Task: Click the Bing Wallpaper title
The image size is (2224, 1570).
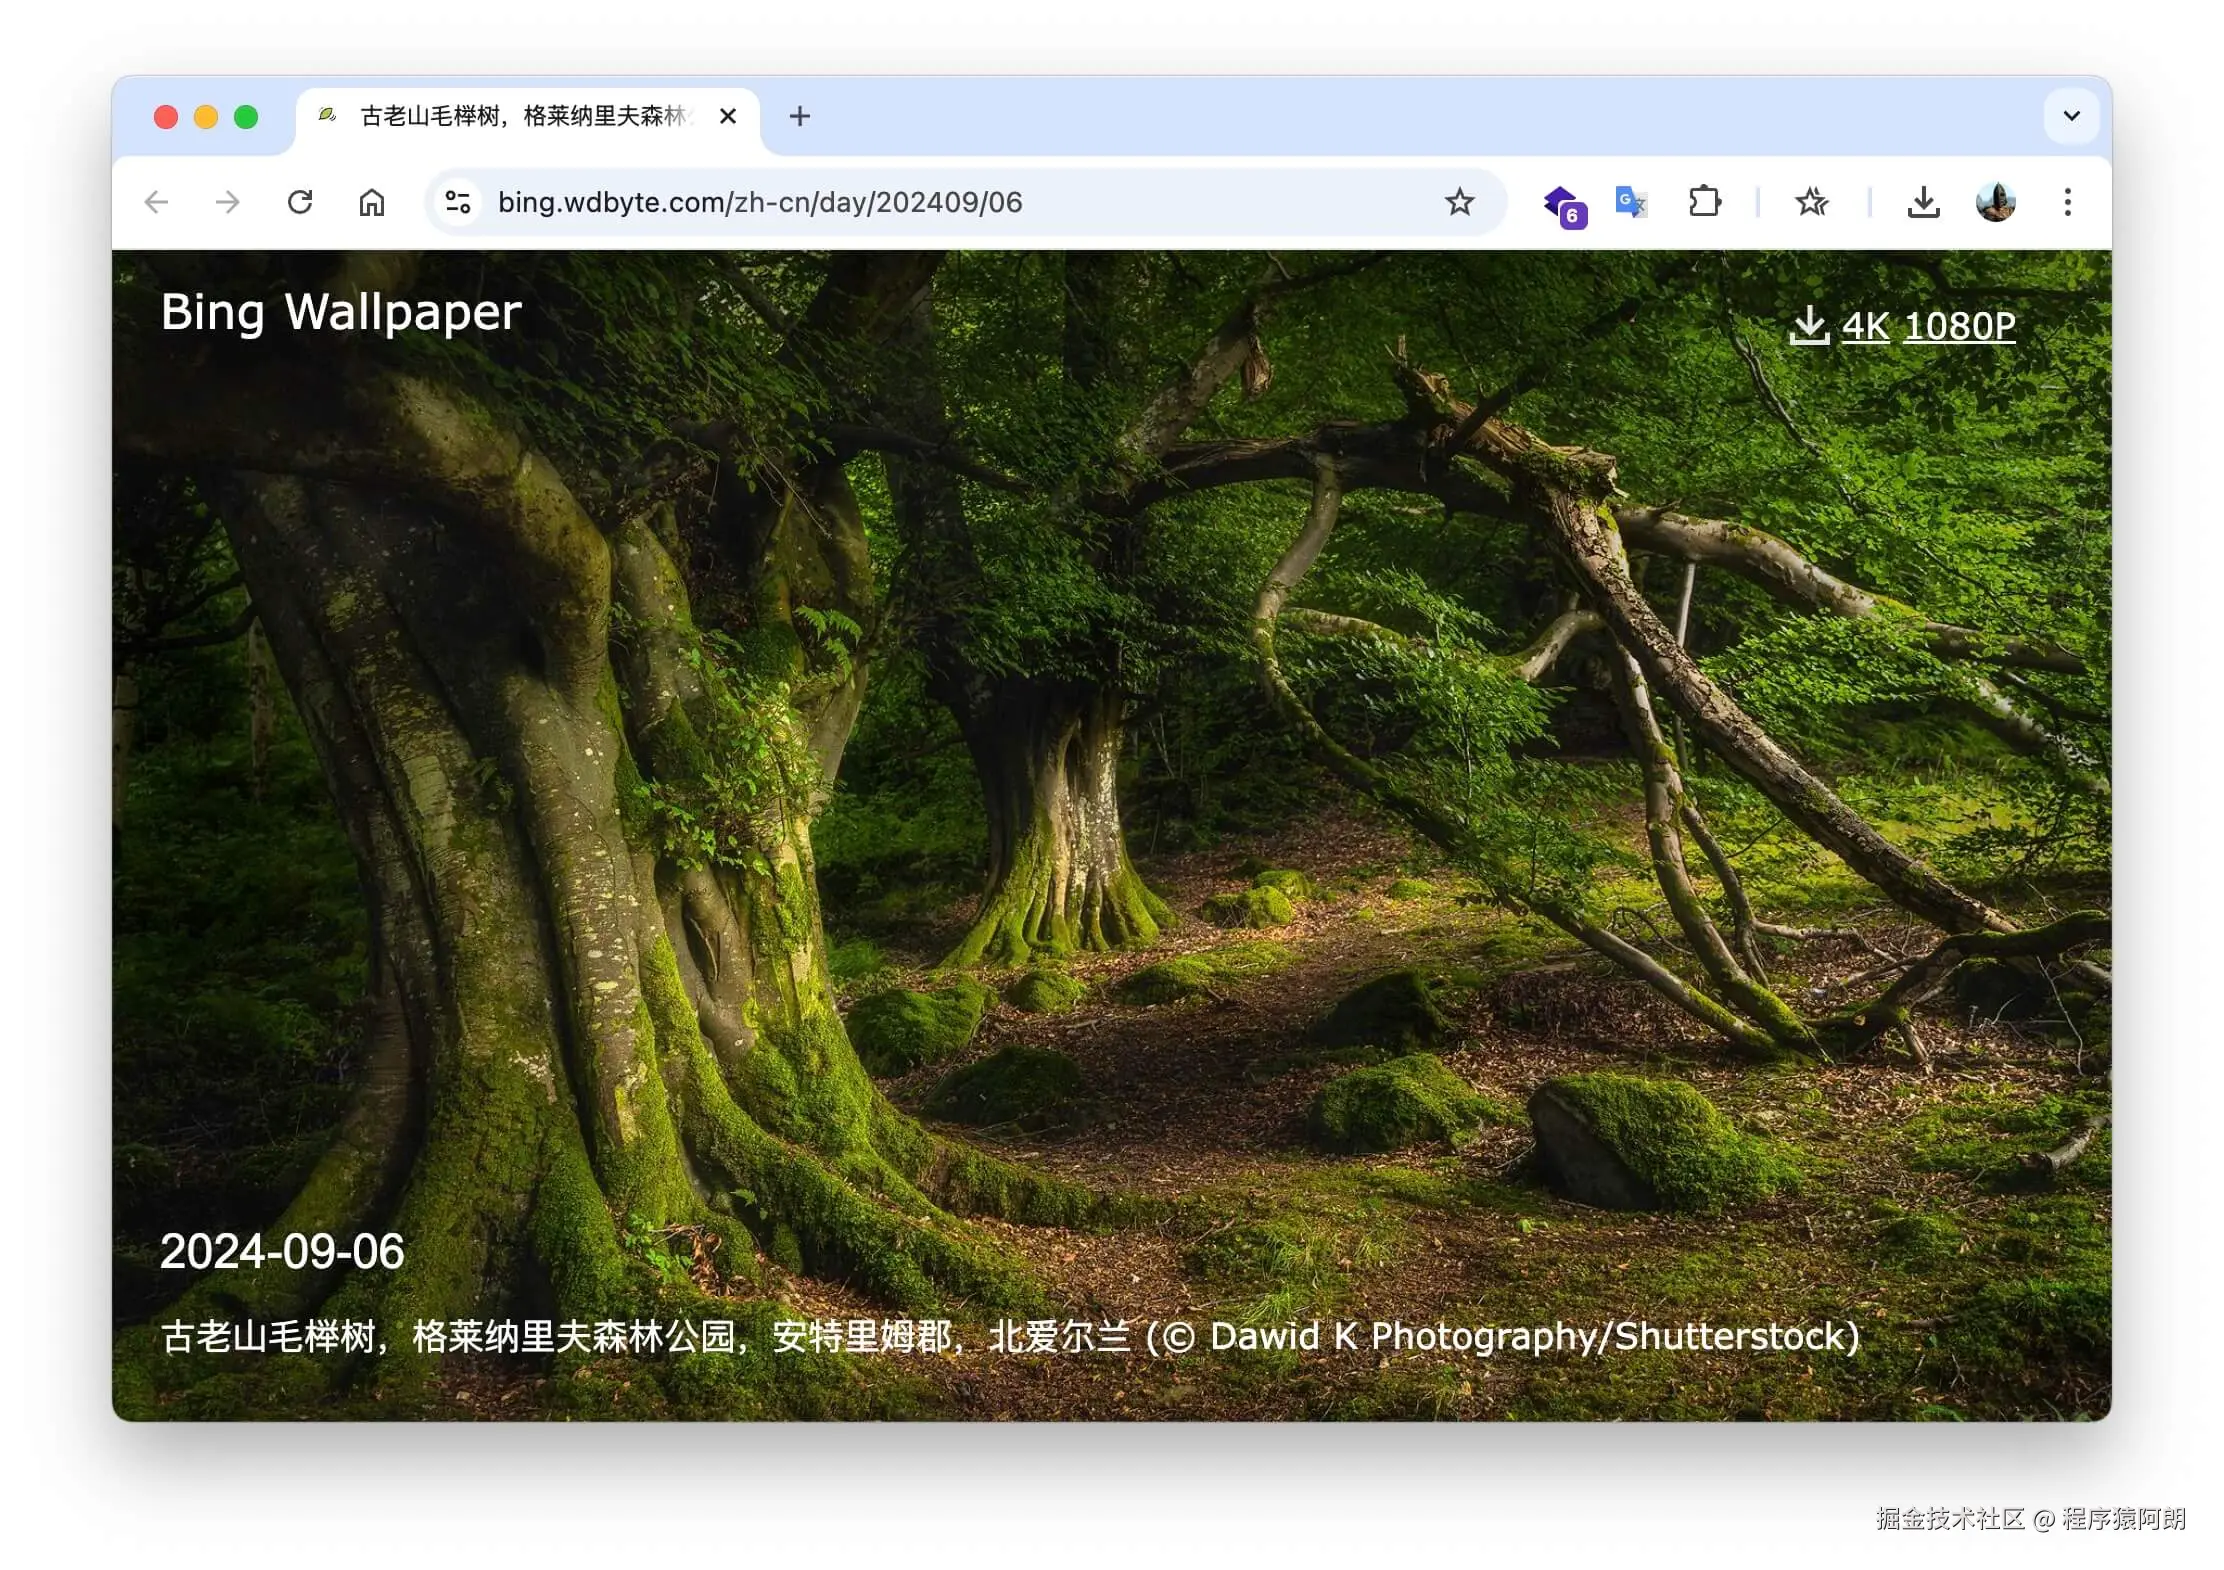Action: [x=341, y=312]
